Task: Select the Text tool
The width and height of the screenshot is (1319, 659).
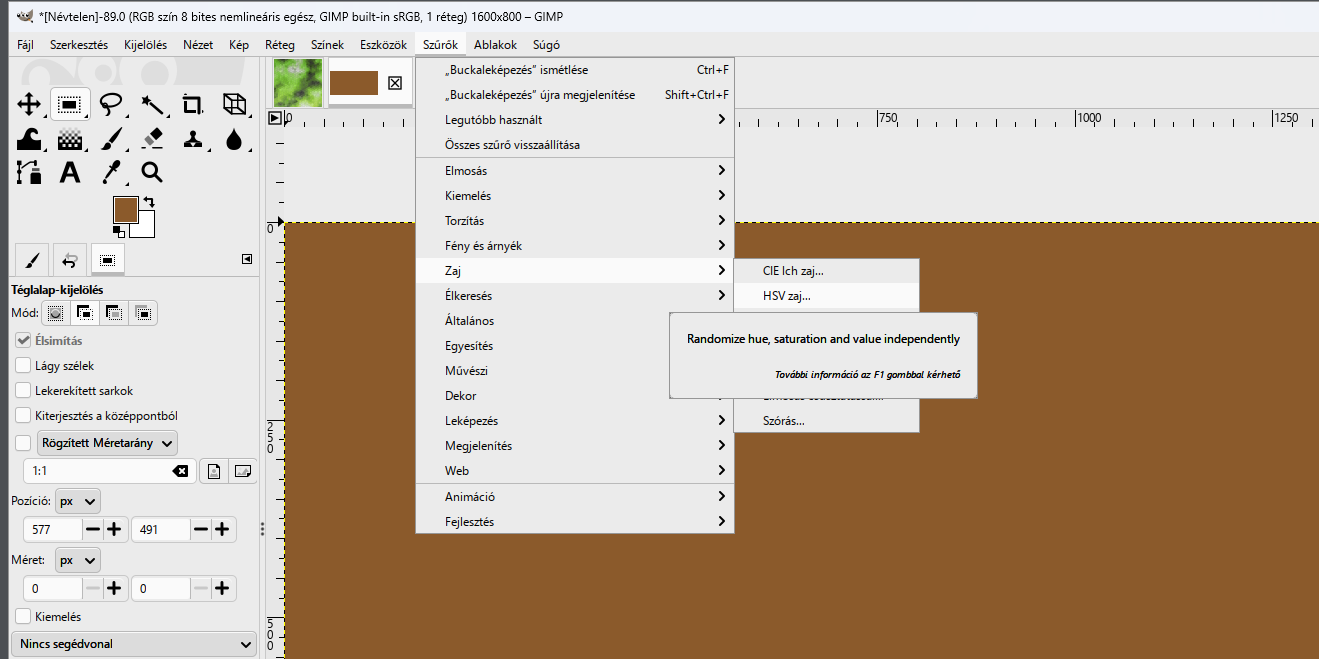Action: click(x=70, y=172)
